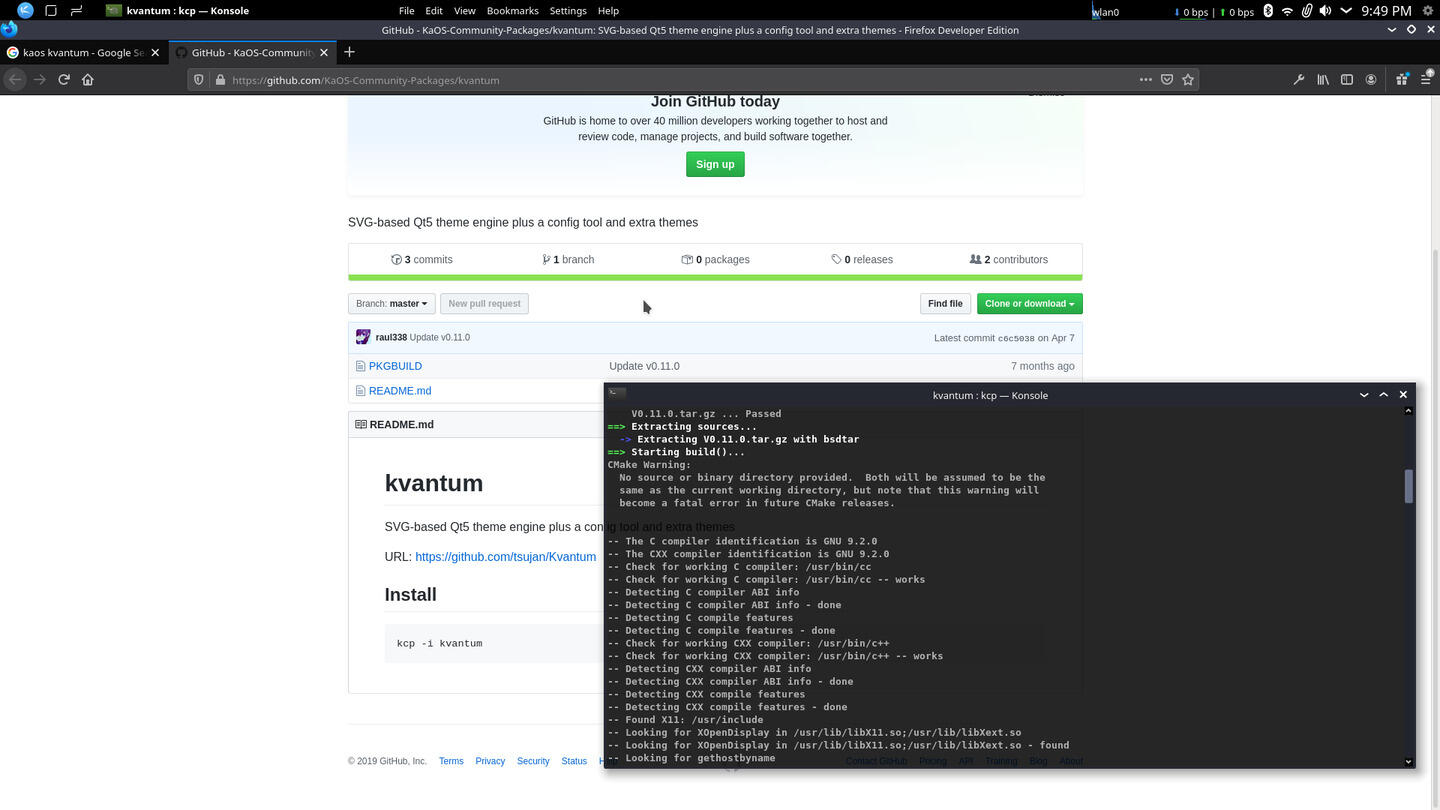Open the What's New gift icon
The width and height of the screenshot is (1440, 810).
pos(1402,80)
